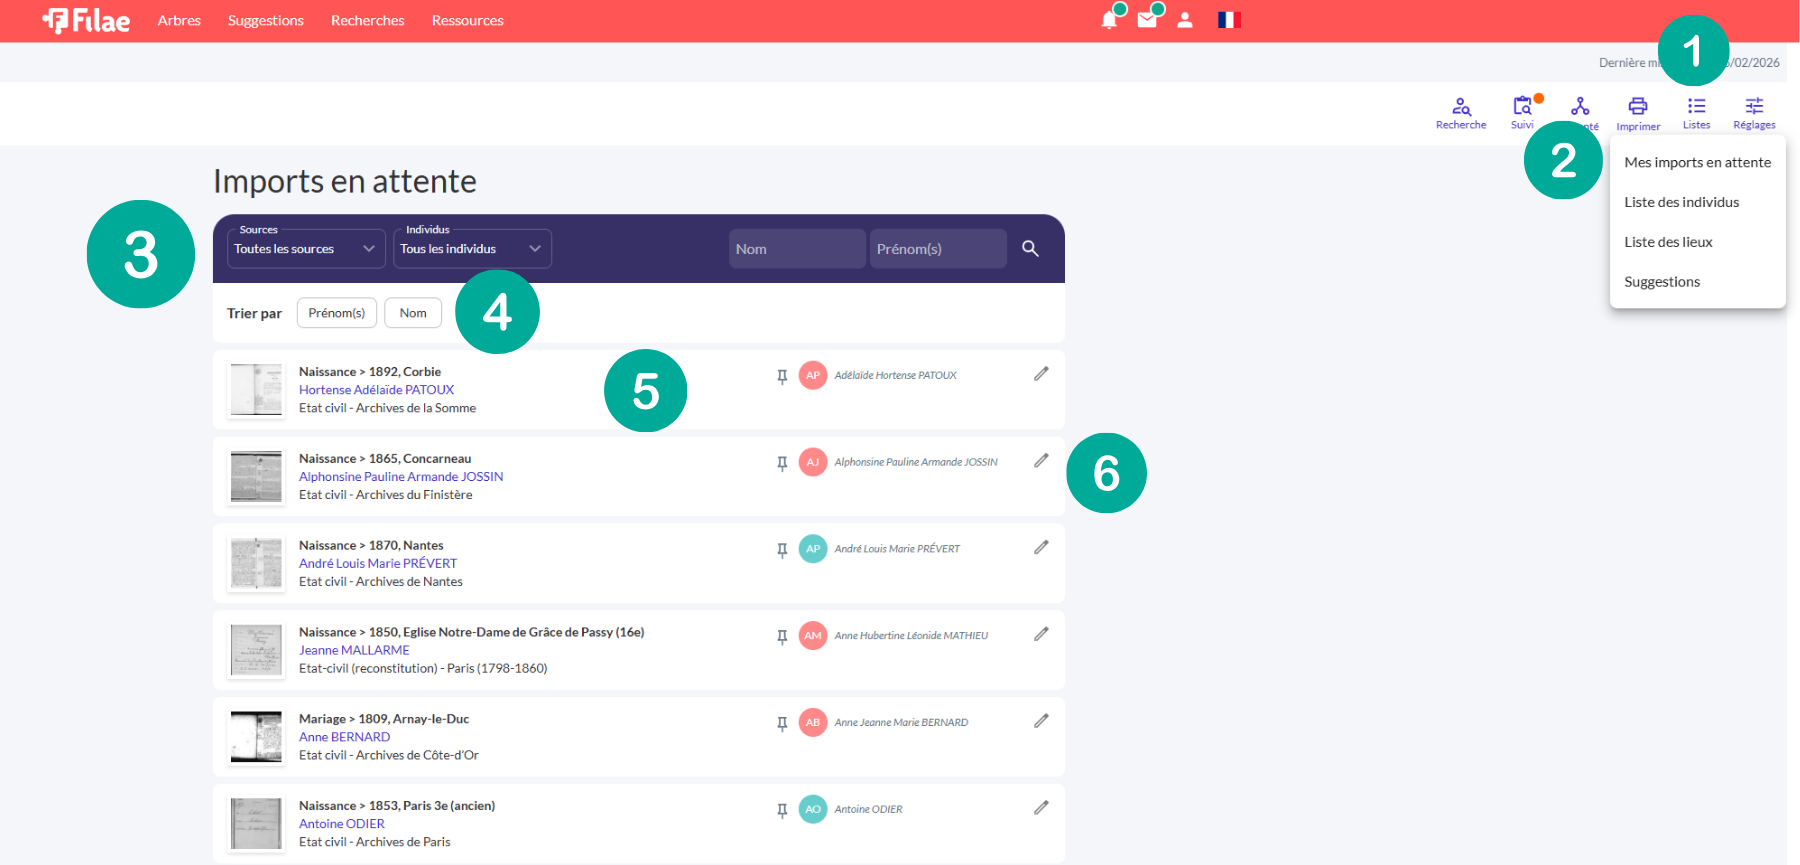Viewport: 1800px width, 865px height.
Task: Open the Réglages settings icon
Action: tap(1754, 112)
